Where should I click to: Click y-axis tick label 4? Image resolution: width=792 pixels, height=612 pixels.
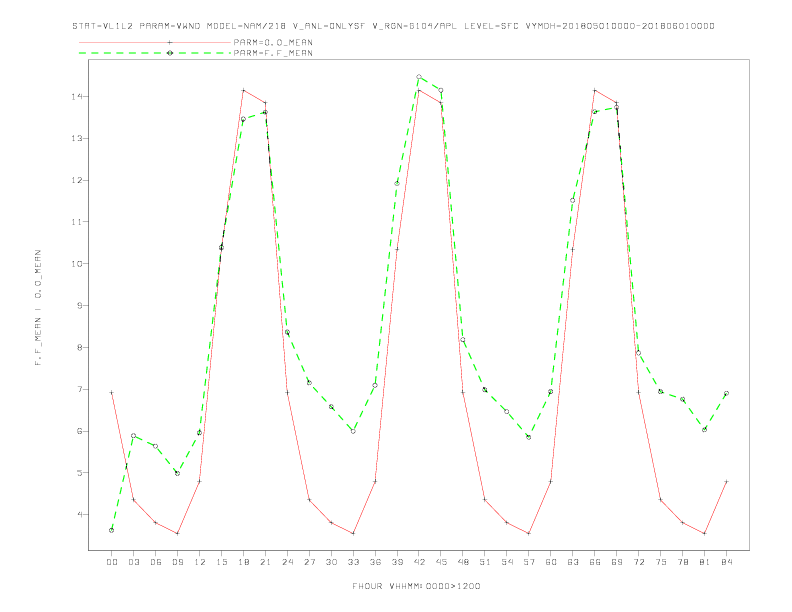tap(80, 515)
